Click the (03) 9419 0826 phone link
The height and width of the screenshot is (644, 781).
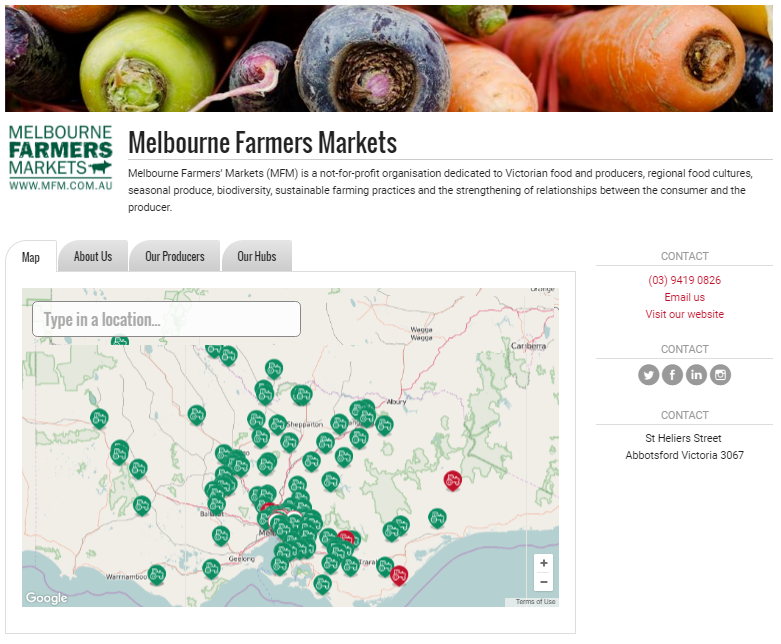click(x=684, y=280)
